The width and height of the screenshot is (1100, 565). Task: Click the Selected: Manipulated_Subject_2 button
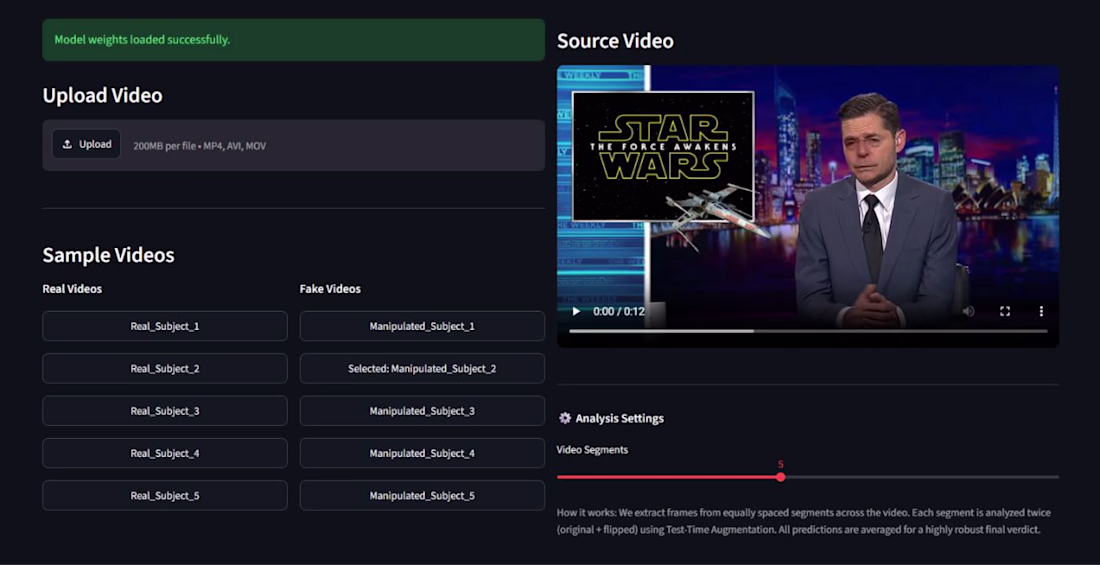[422, 368]
